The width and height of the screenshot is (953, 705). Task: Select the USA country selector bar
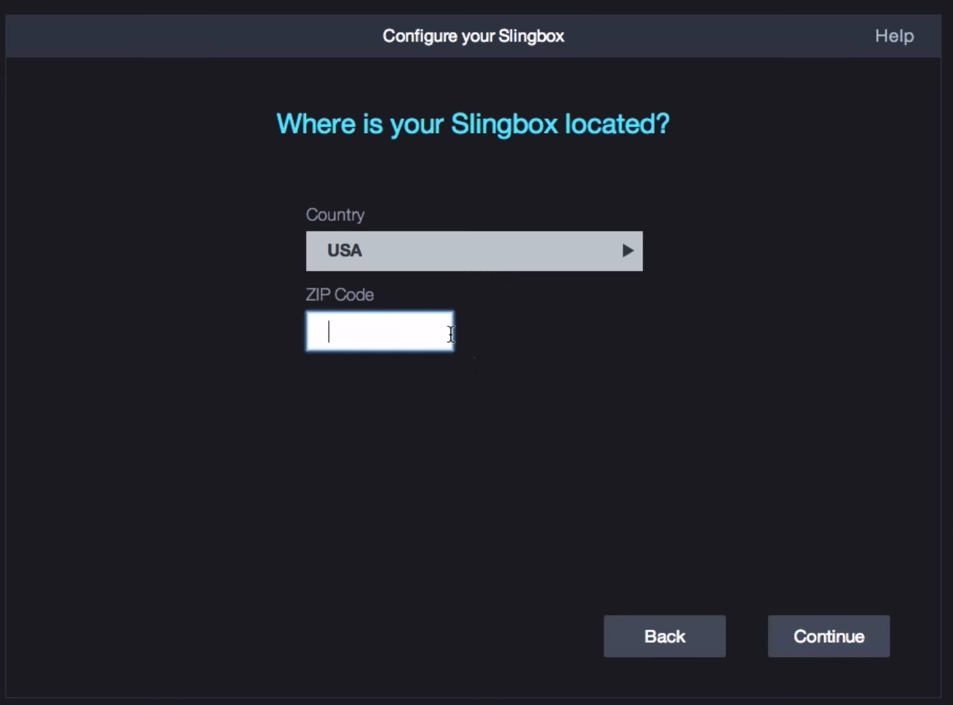(474, 250)
